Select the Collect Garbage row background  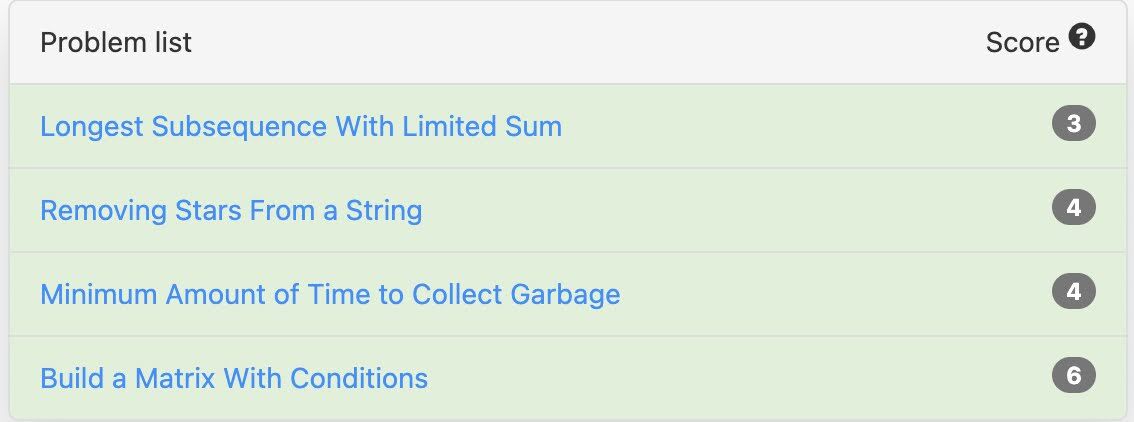(x=567, y=294)
